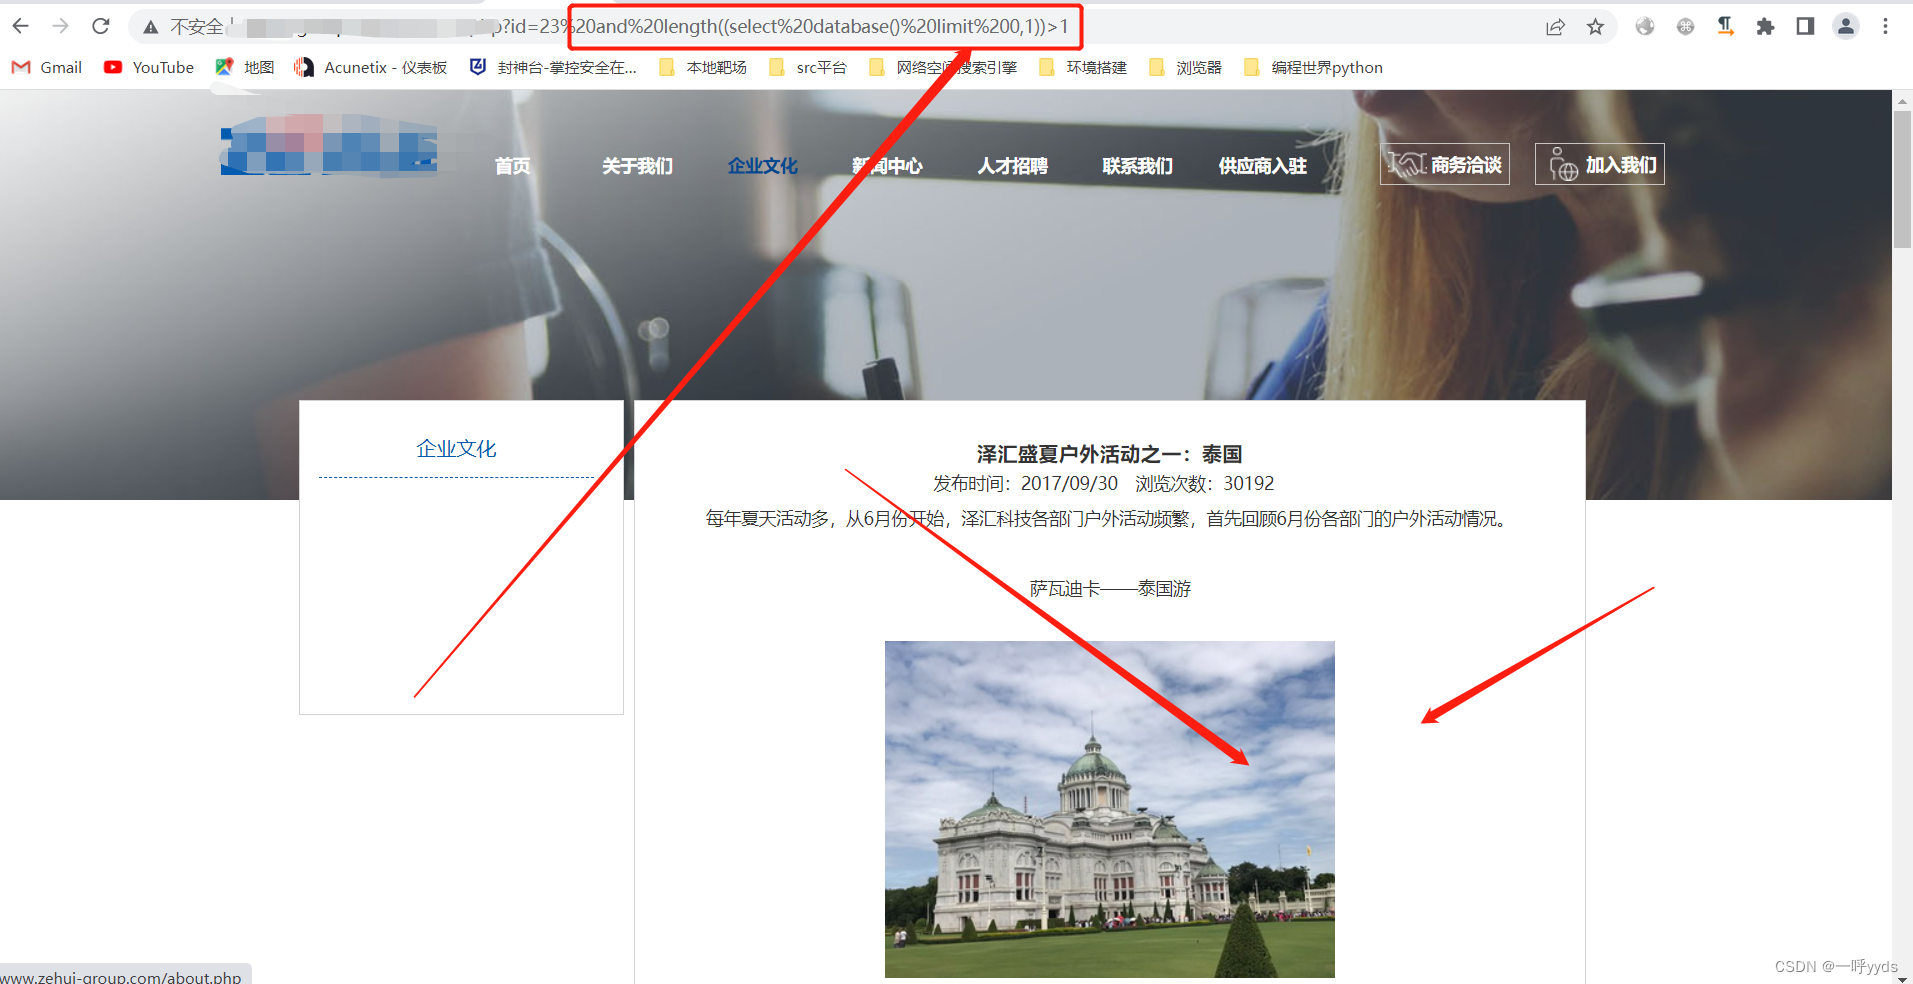
Task: Open the Chrome three-dot menu
Action: click(1885, 27)
